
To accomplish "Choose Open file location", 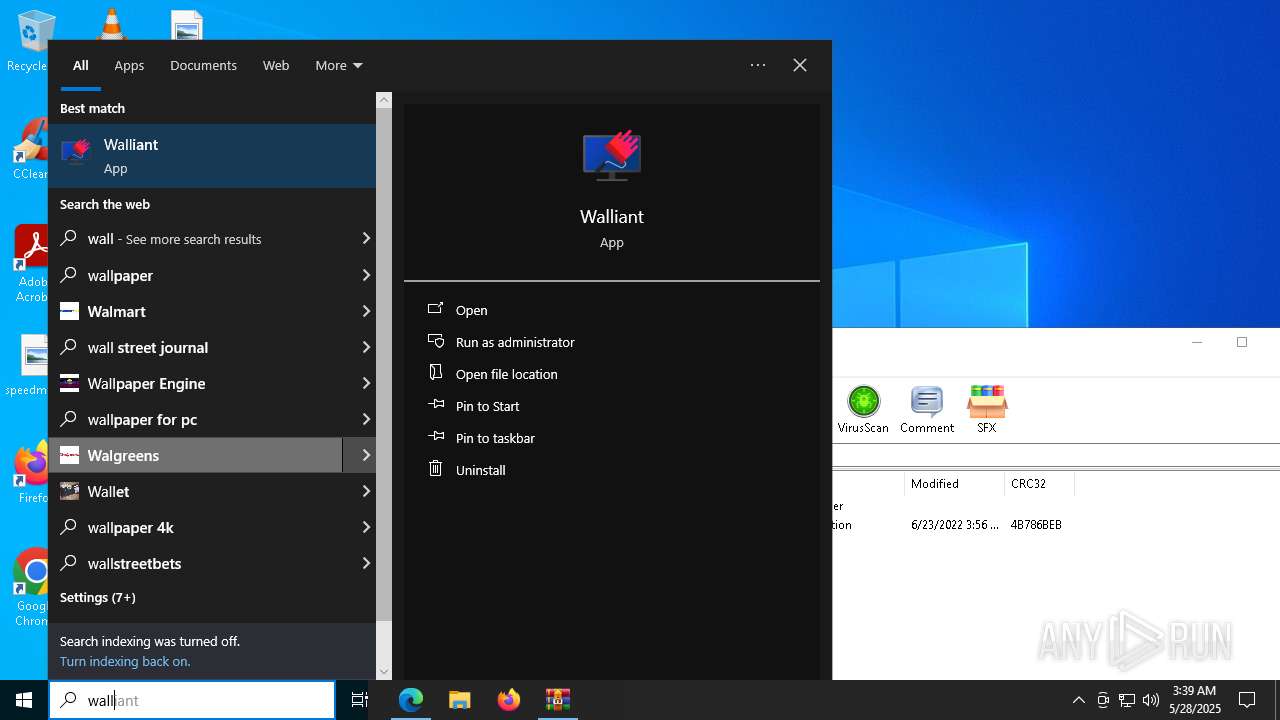I will 507,374.
